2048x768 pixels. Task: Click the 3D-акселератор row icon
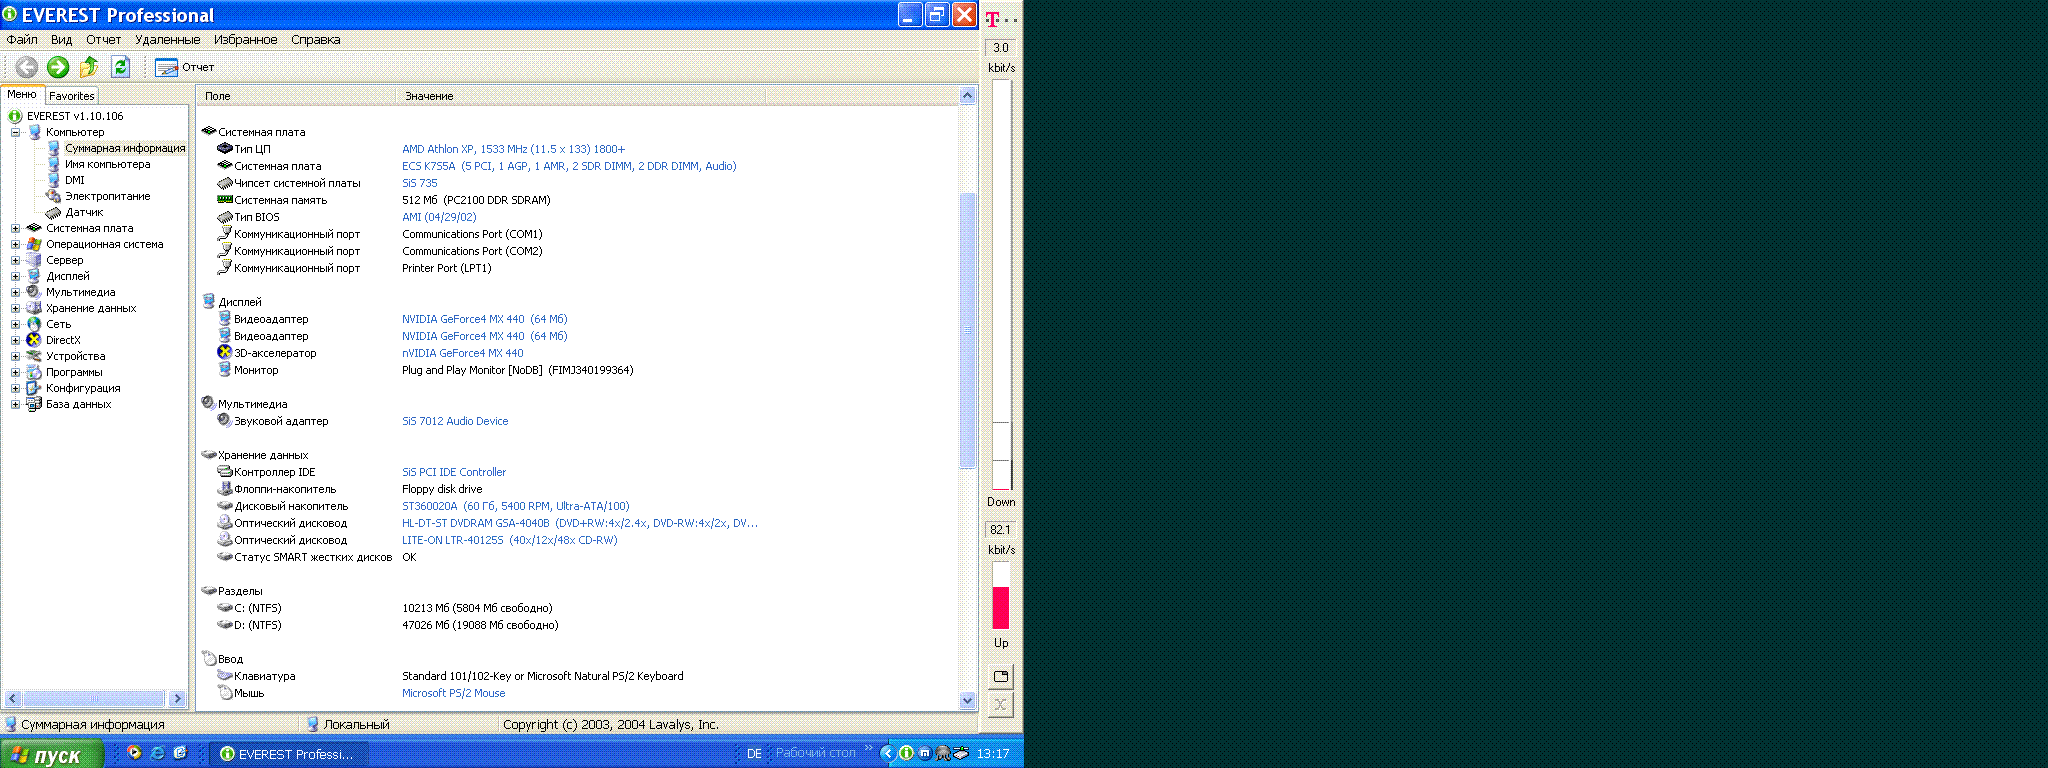(x=225, y=352)
